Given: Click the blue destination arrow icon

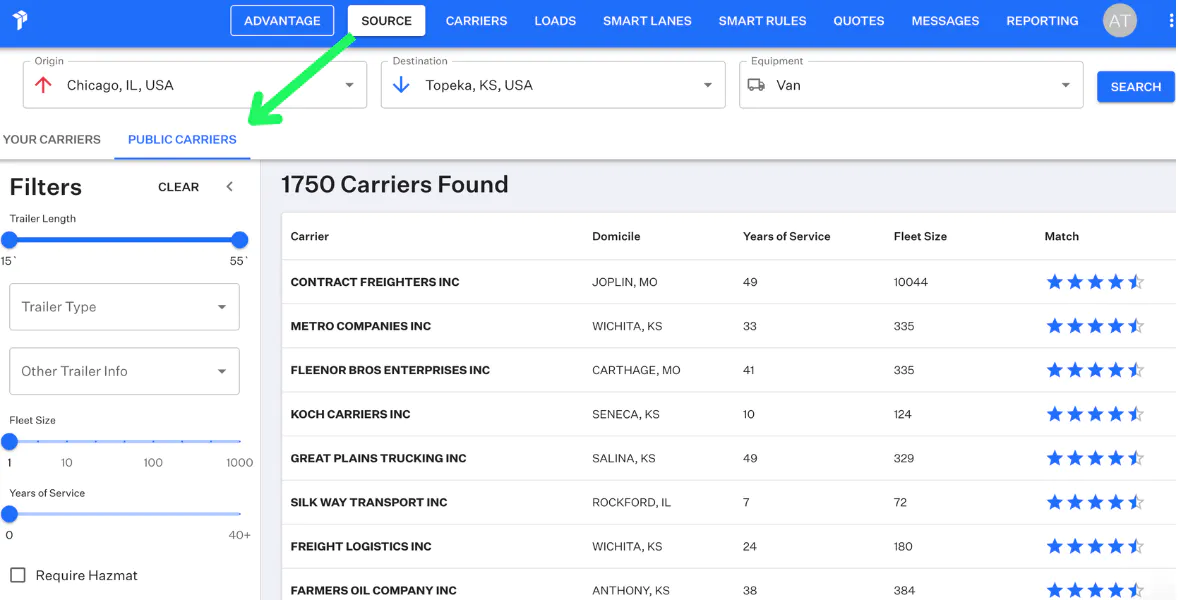Looking at the screenshot, I should click(x=400, y=86).
